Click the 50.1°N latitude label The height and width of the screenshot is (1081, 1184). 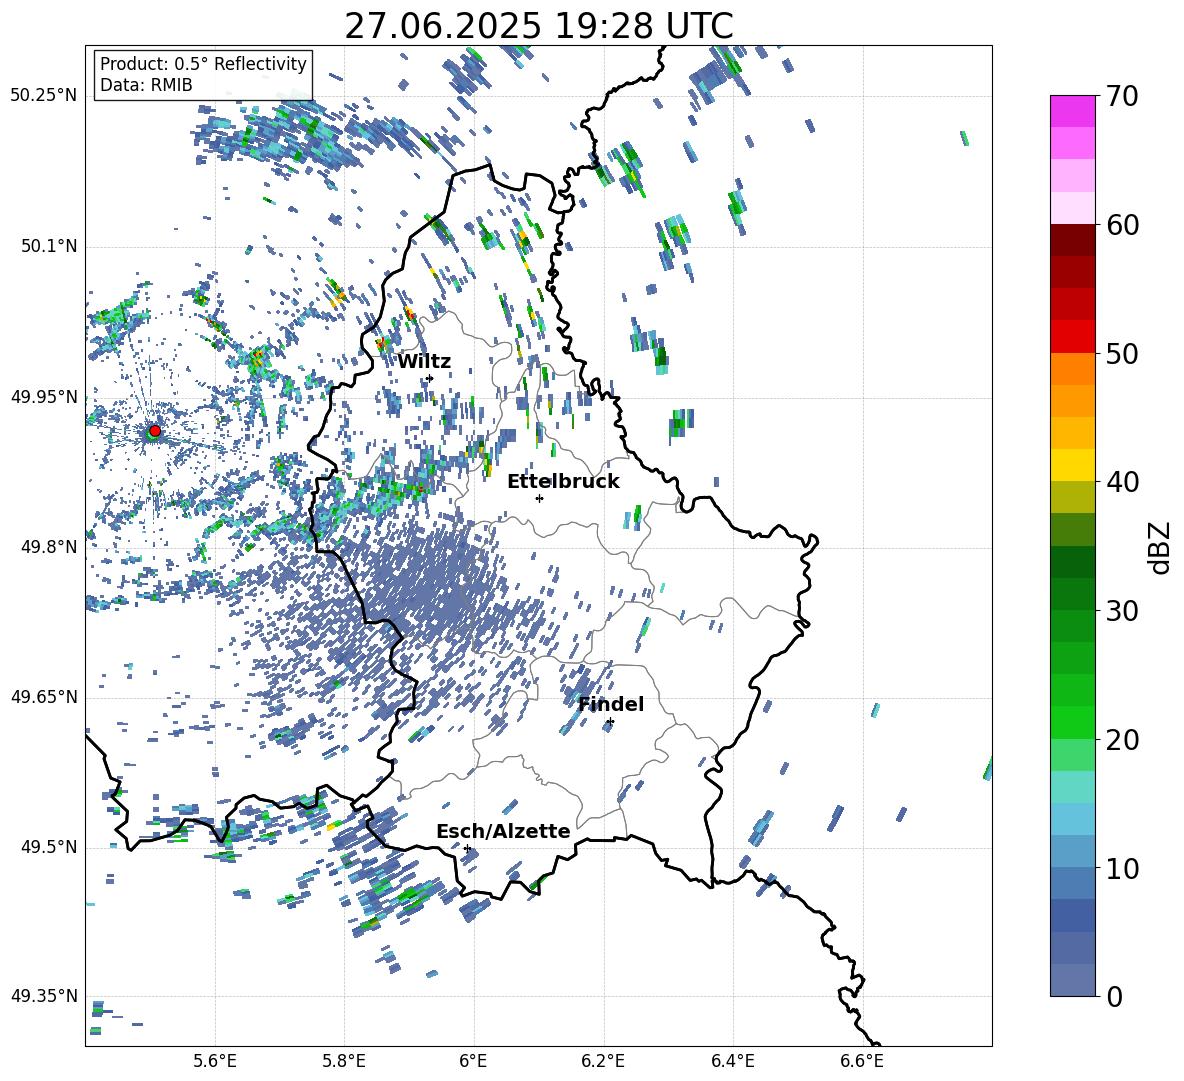coord(49,247)
